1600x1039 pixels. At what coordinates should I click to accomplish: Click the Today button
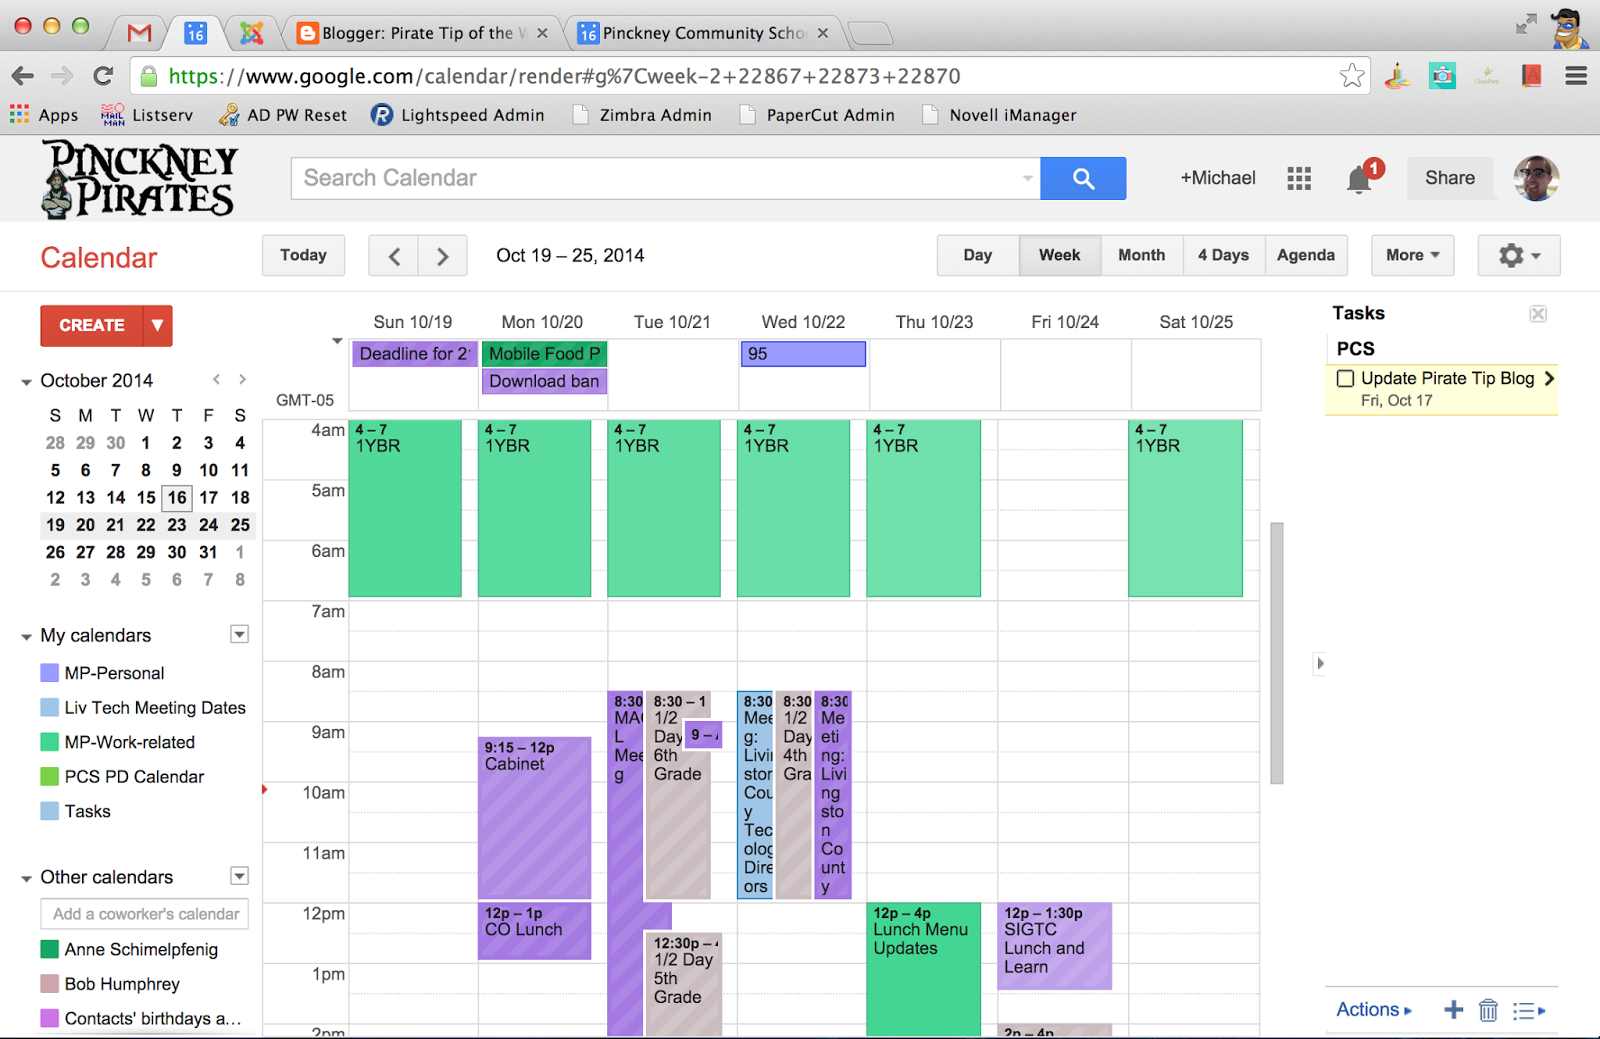304,256
